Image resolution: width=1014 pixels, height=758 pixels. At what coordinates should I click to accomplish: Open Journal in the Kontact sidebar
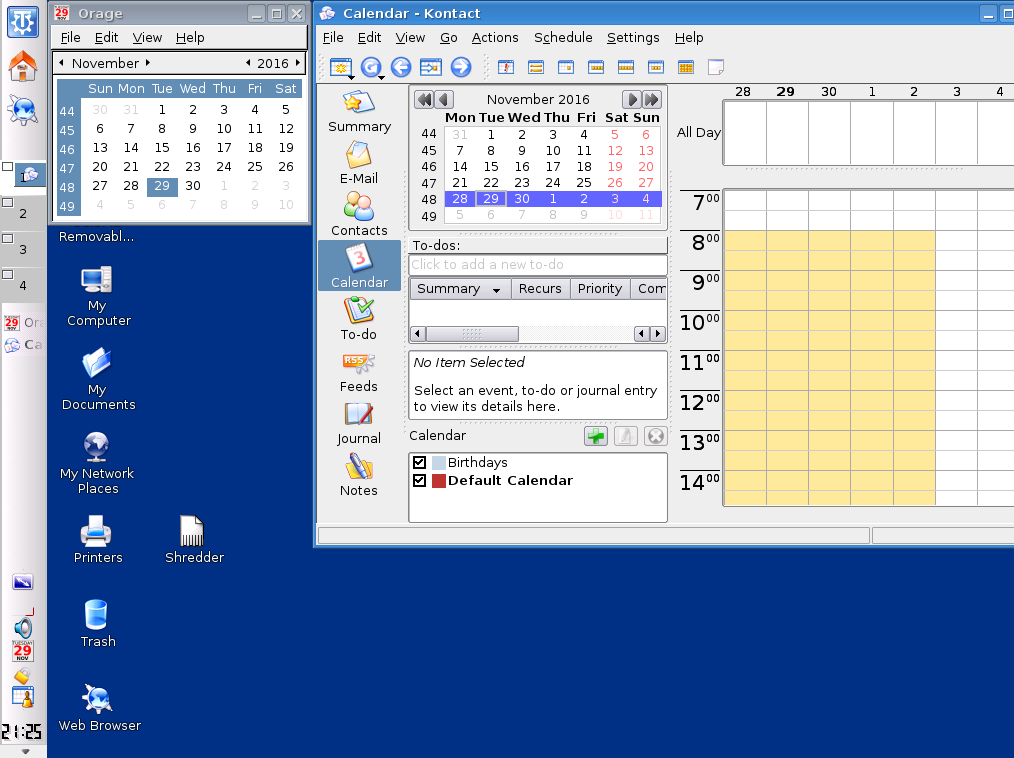pos(359,422)
